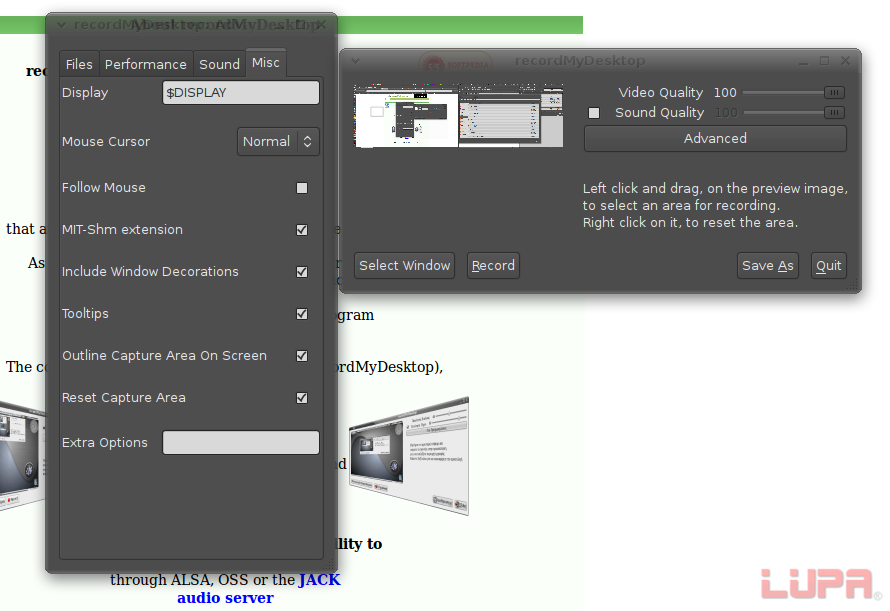Open the recordMyDesktop main window menu arrow
Viewport: 890px width, 611px height.
[355, 61]
